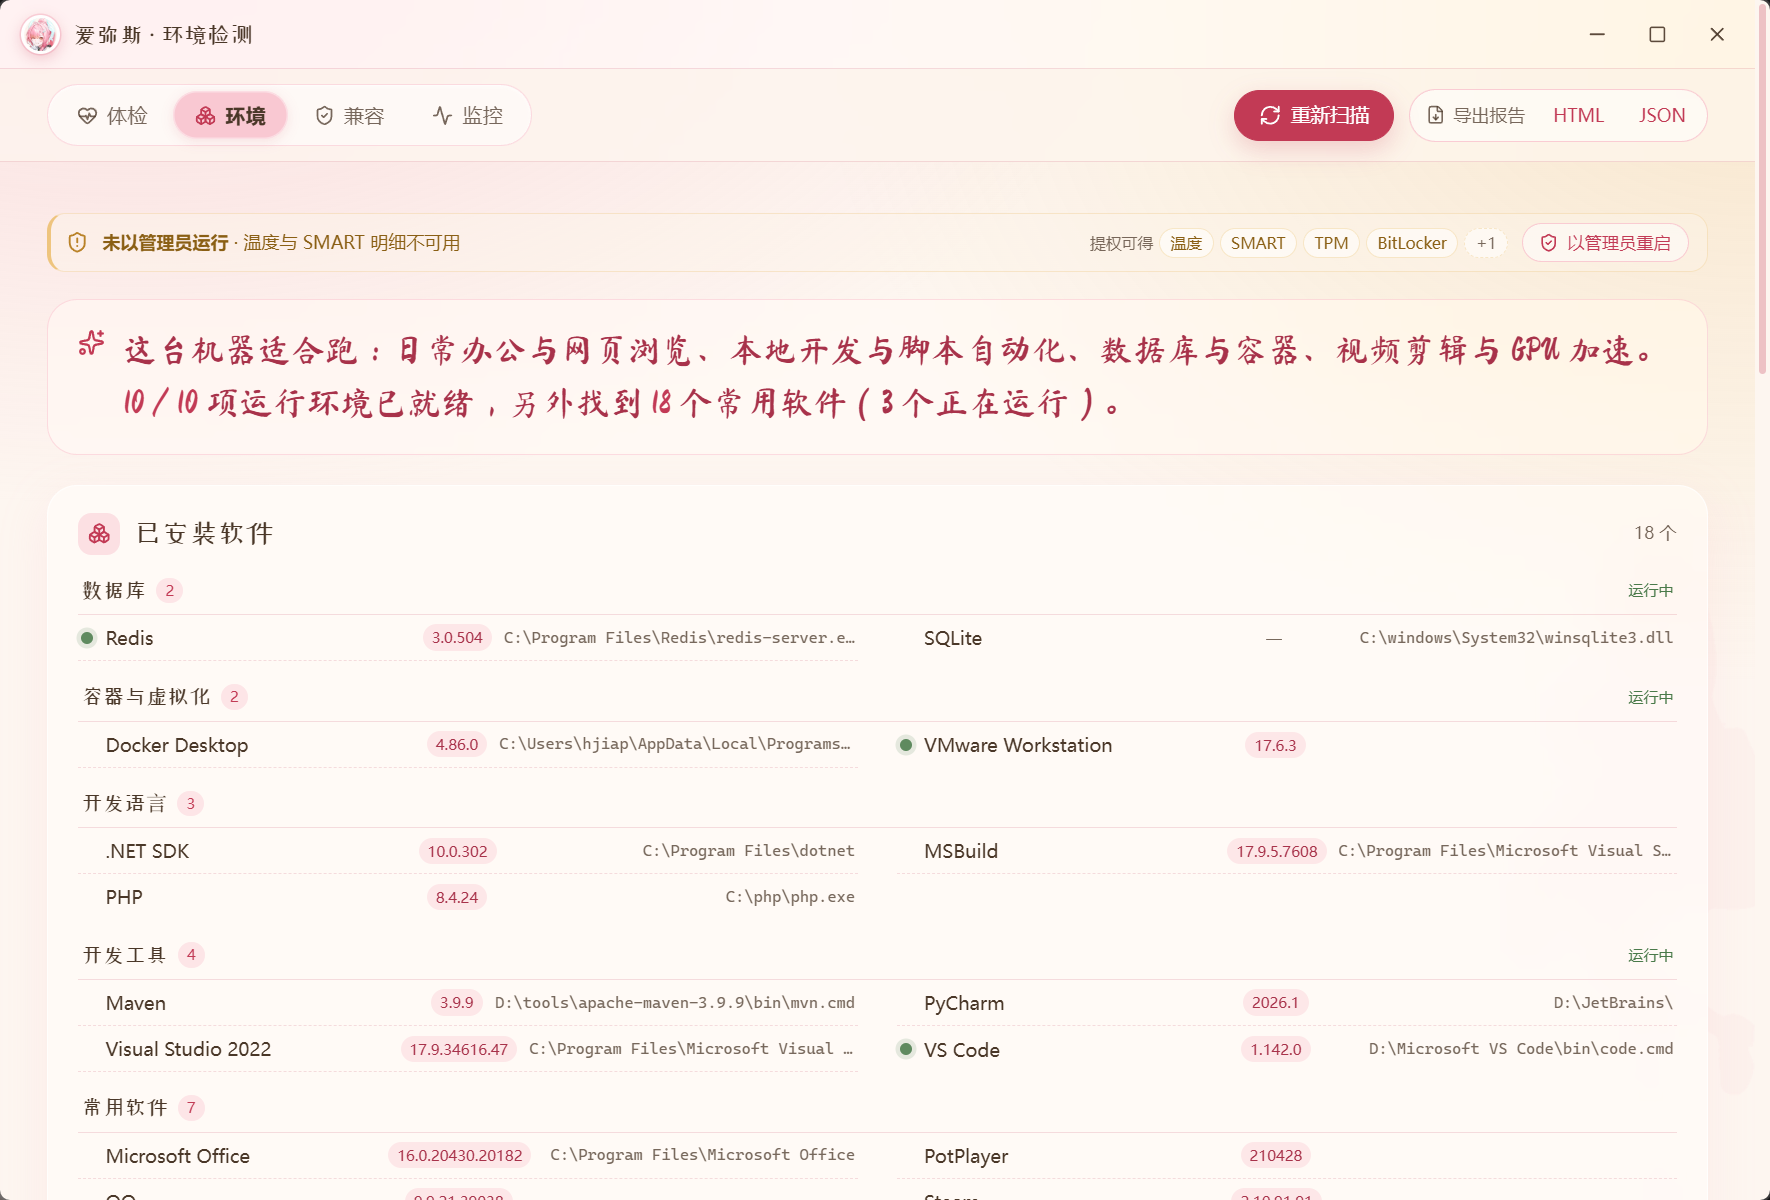Switch to the 环境 tab
This screenshot has width=1770, height=1200.
[231, 116]
